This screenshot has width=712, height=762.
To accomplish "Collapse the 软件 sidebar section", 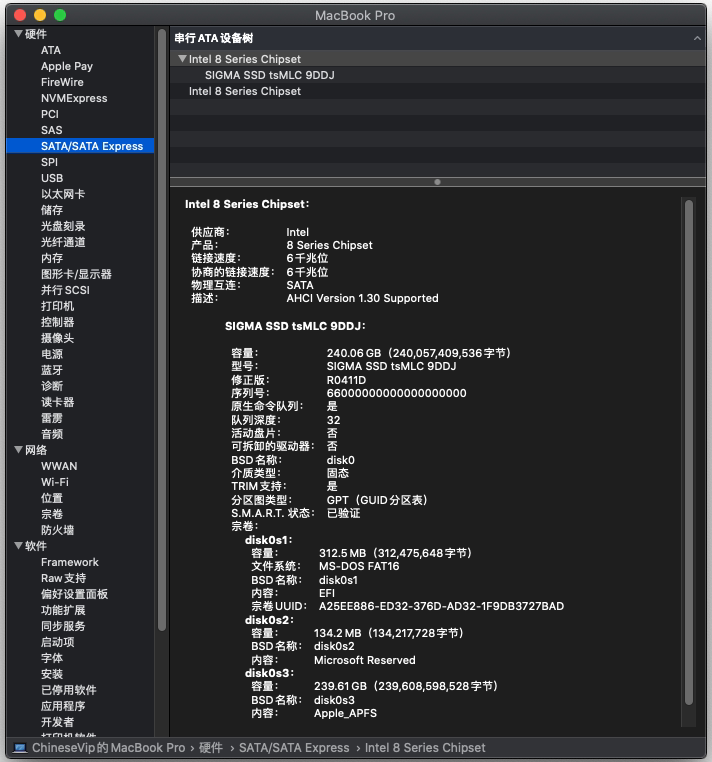I will tap(18, 546).
